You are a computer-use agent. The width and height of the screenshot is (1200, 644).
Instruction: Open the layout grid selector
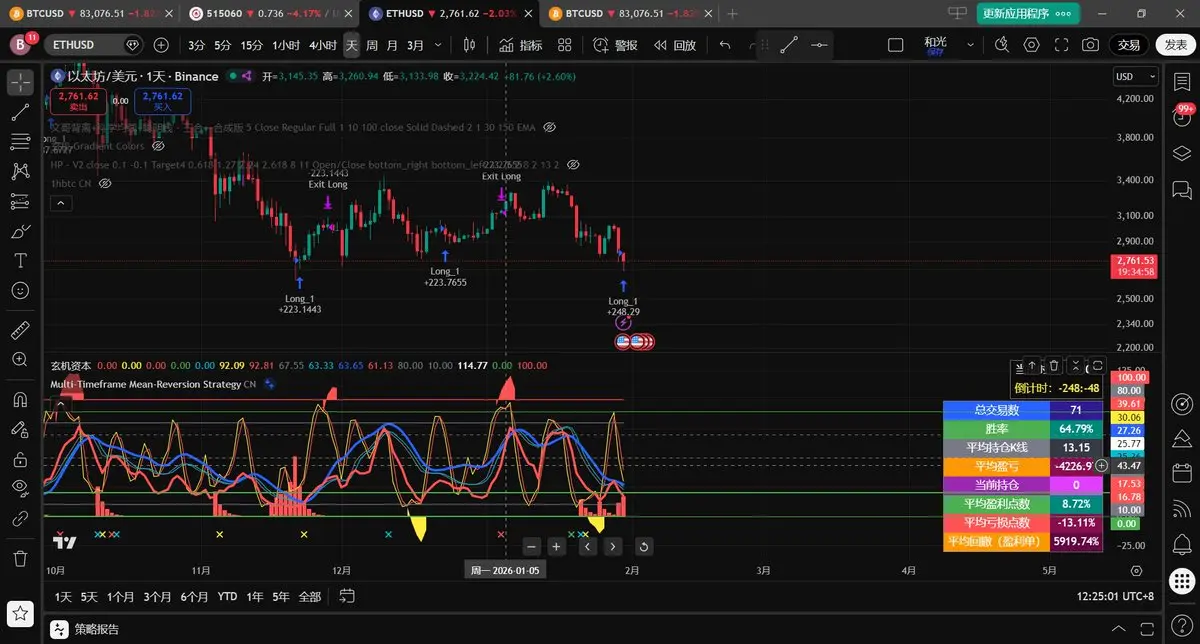565,45
